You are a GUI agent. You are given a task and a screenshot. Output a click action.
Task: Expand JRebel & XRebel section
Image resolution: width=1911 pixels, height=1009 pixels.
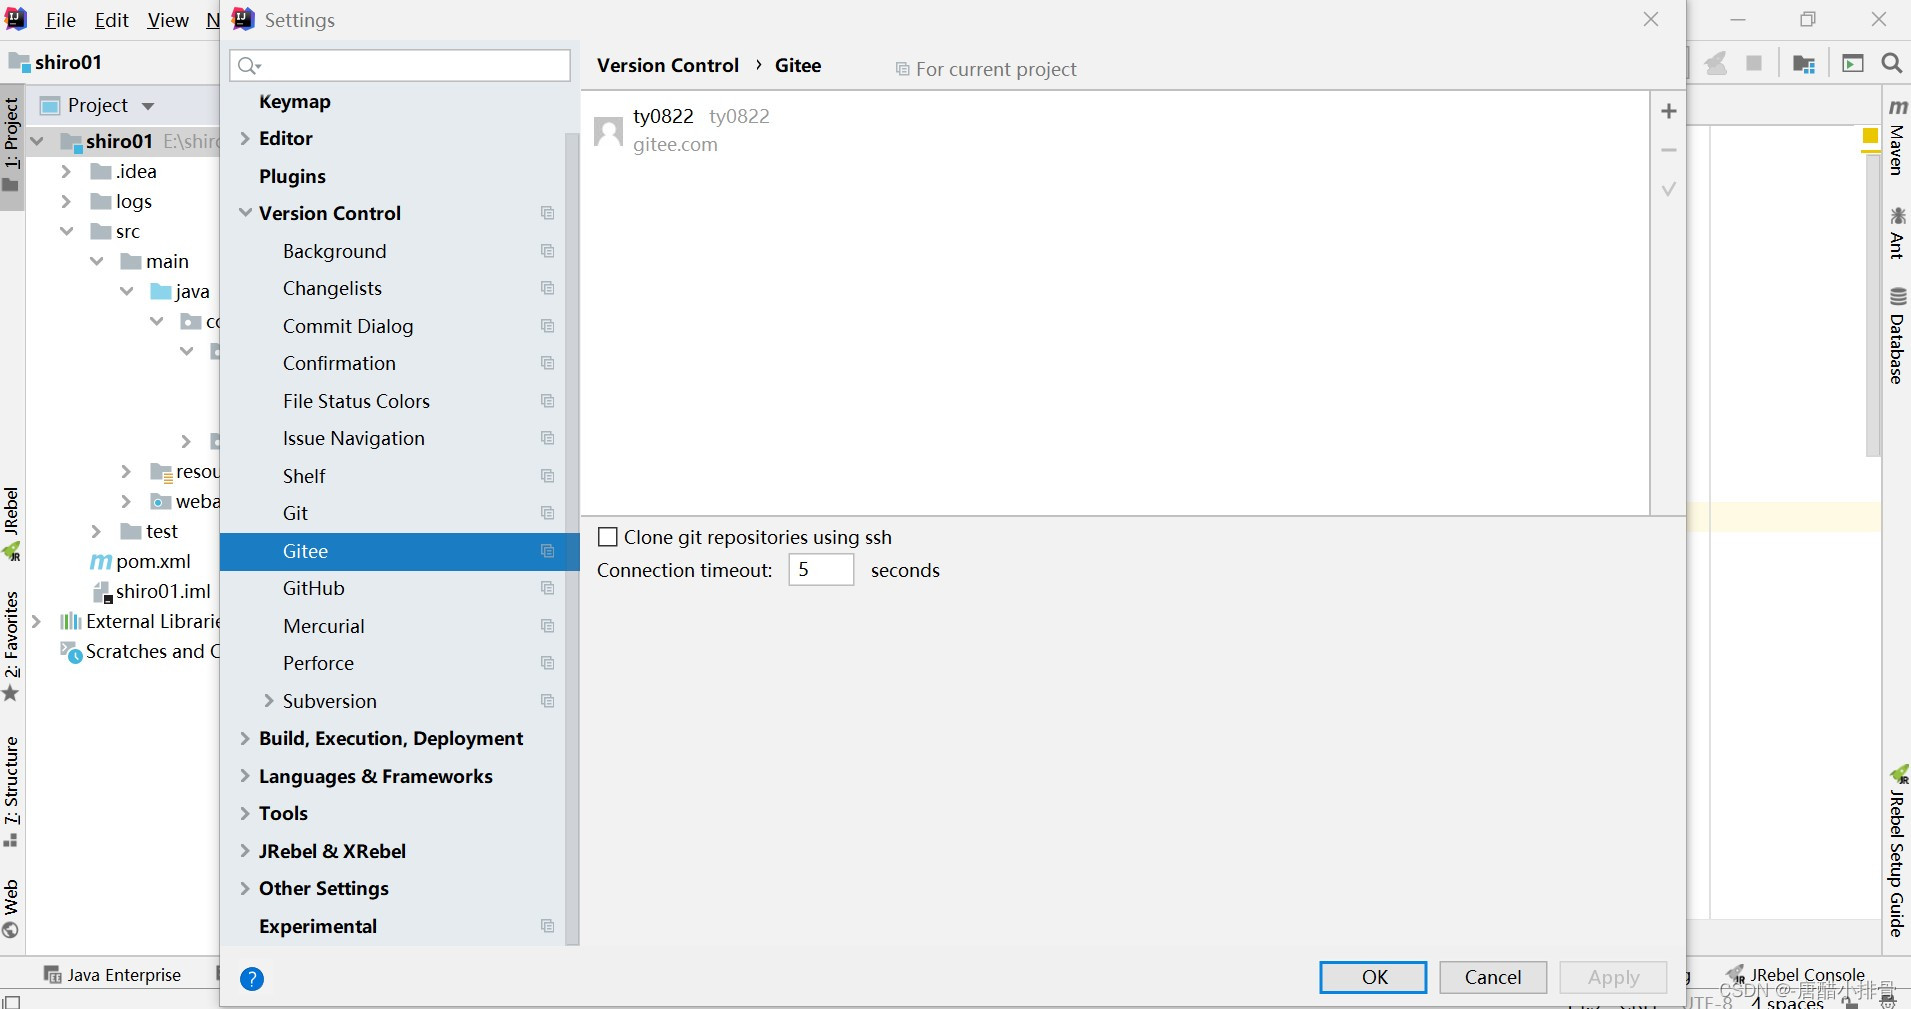tap(245, 851)
